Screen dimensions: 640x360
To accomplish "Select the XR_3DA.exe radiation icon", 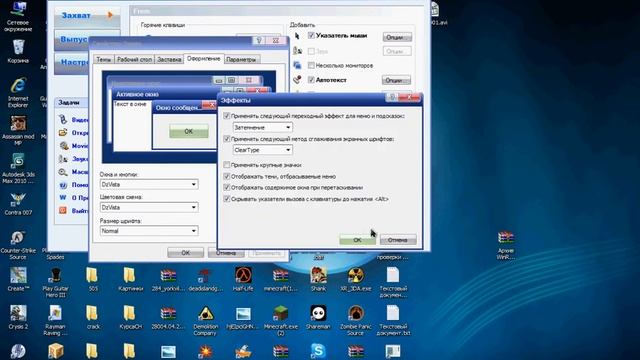I will pos(356,280).
